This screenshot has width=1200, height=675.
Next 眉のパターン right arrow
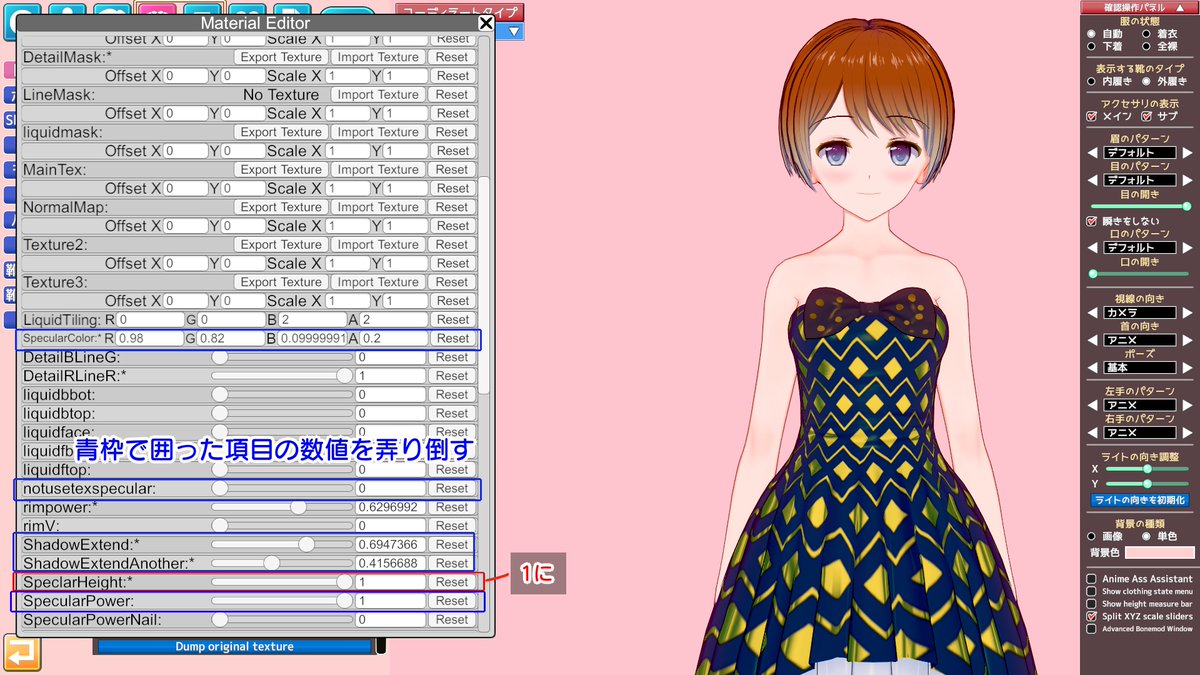(1187, 152)
